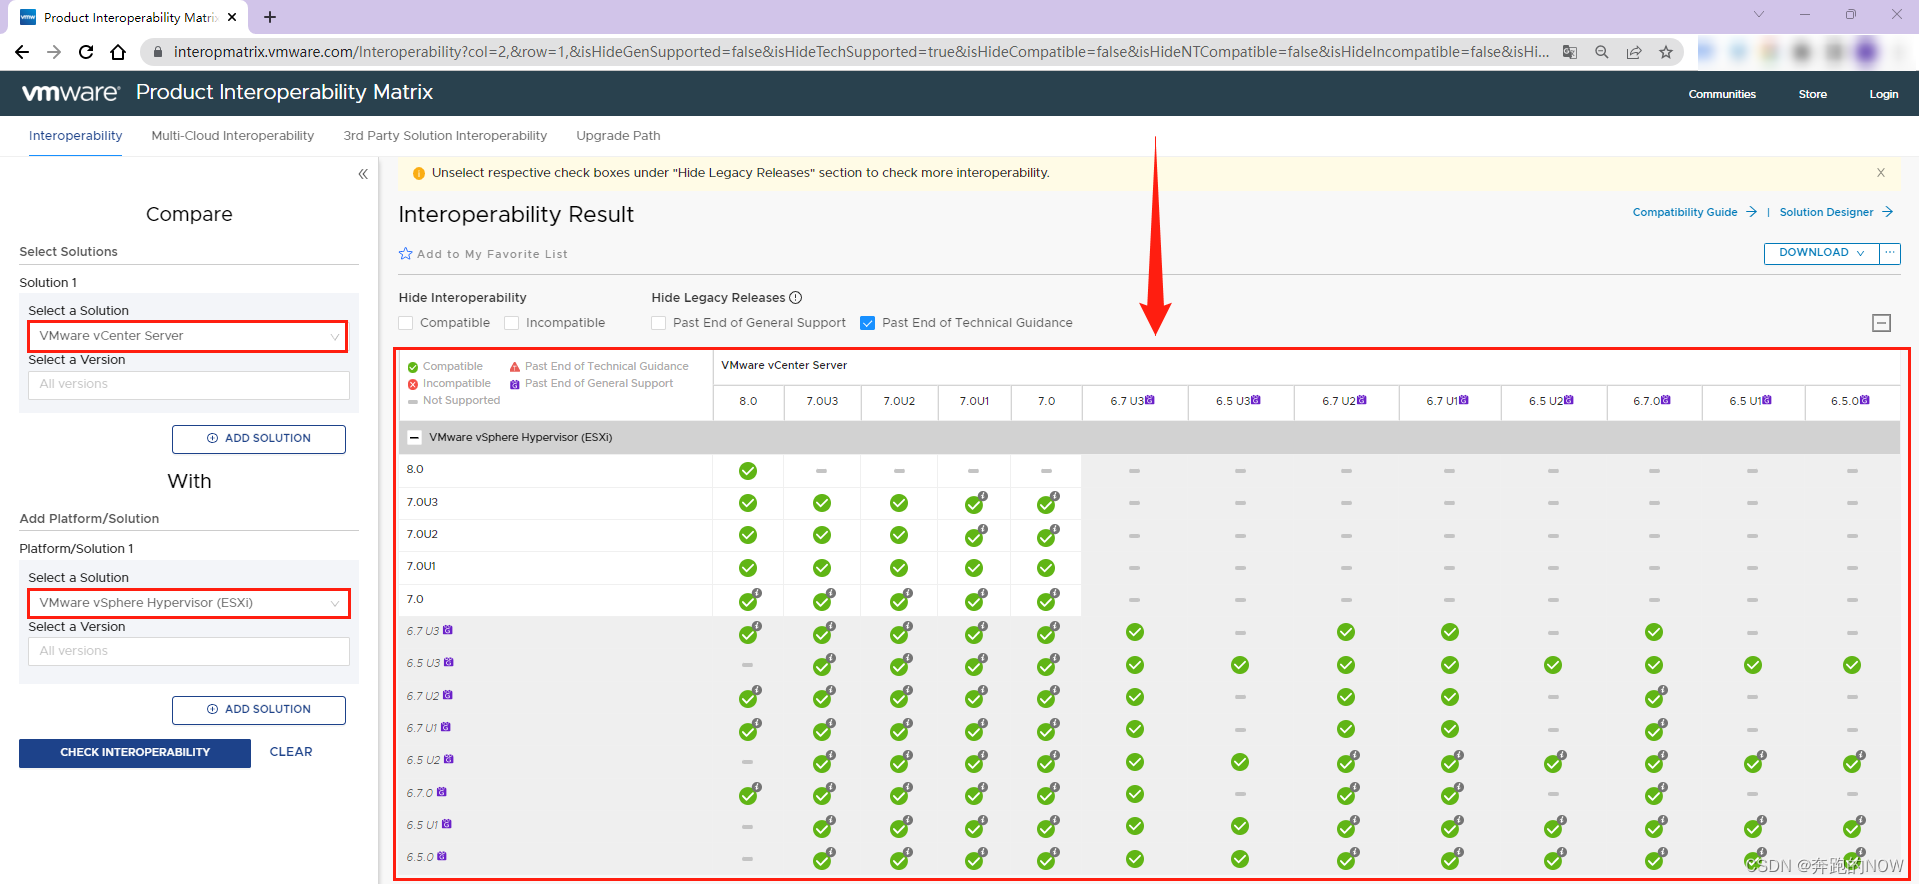The image size is (1919, 884).
Task: Reload the page with refresh icon
Action: [86, 52]
